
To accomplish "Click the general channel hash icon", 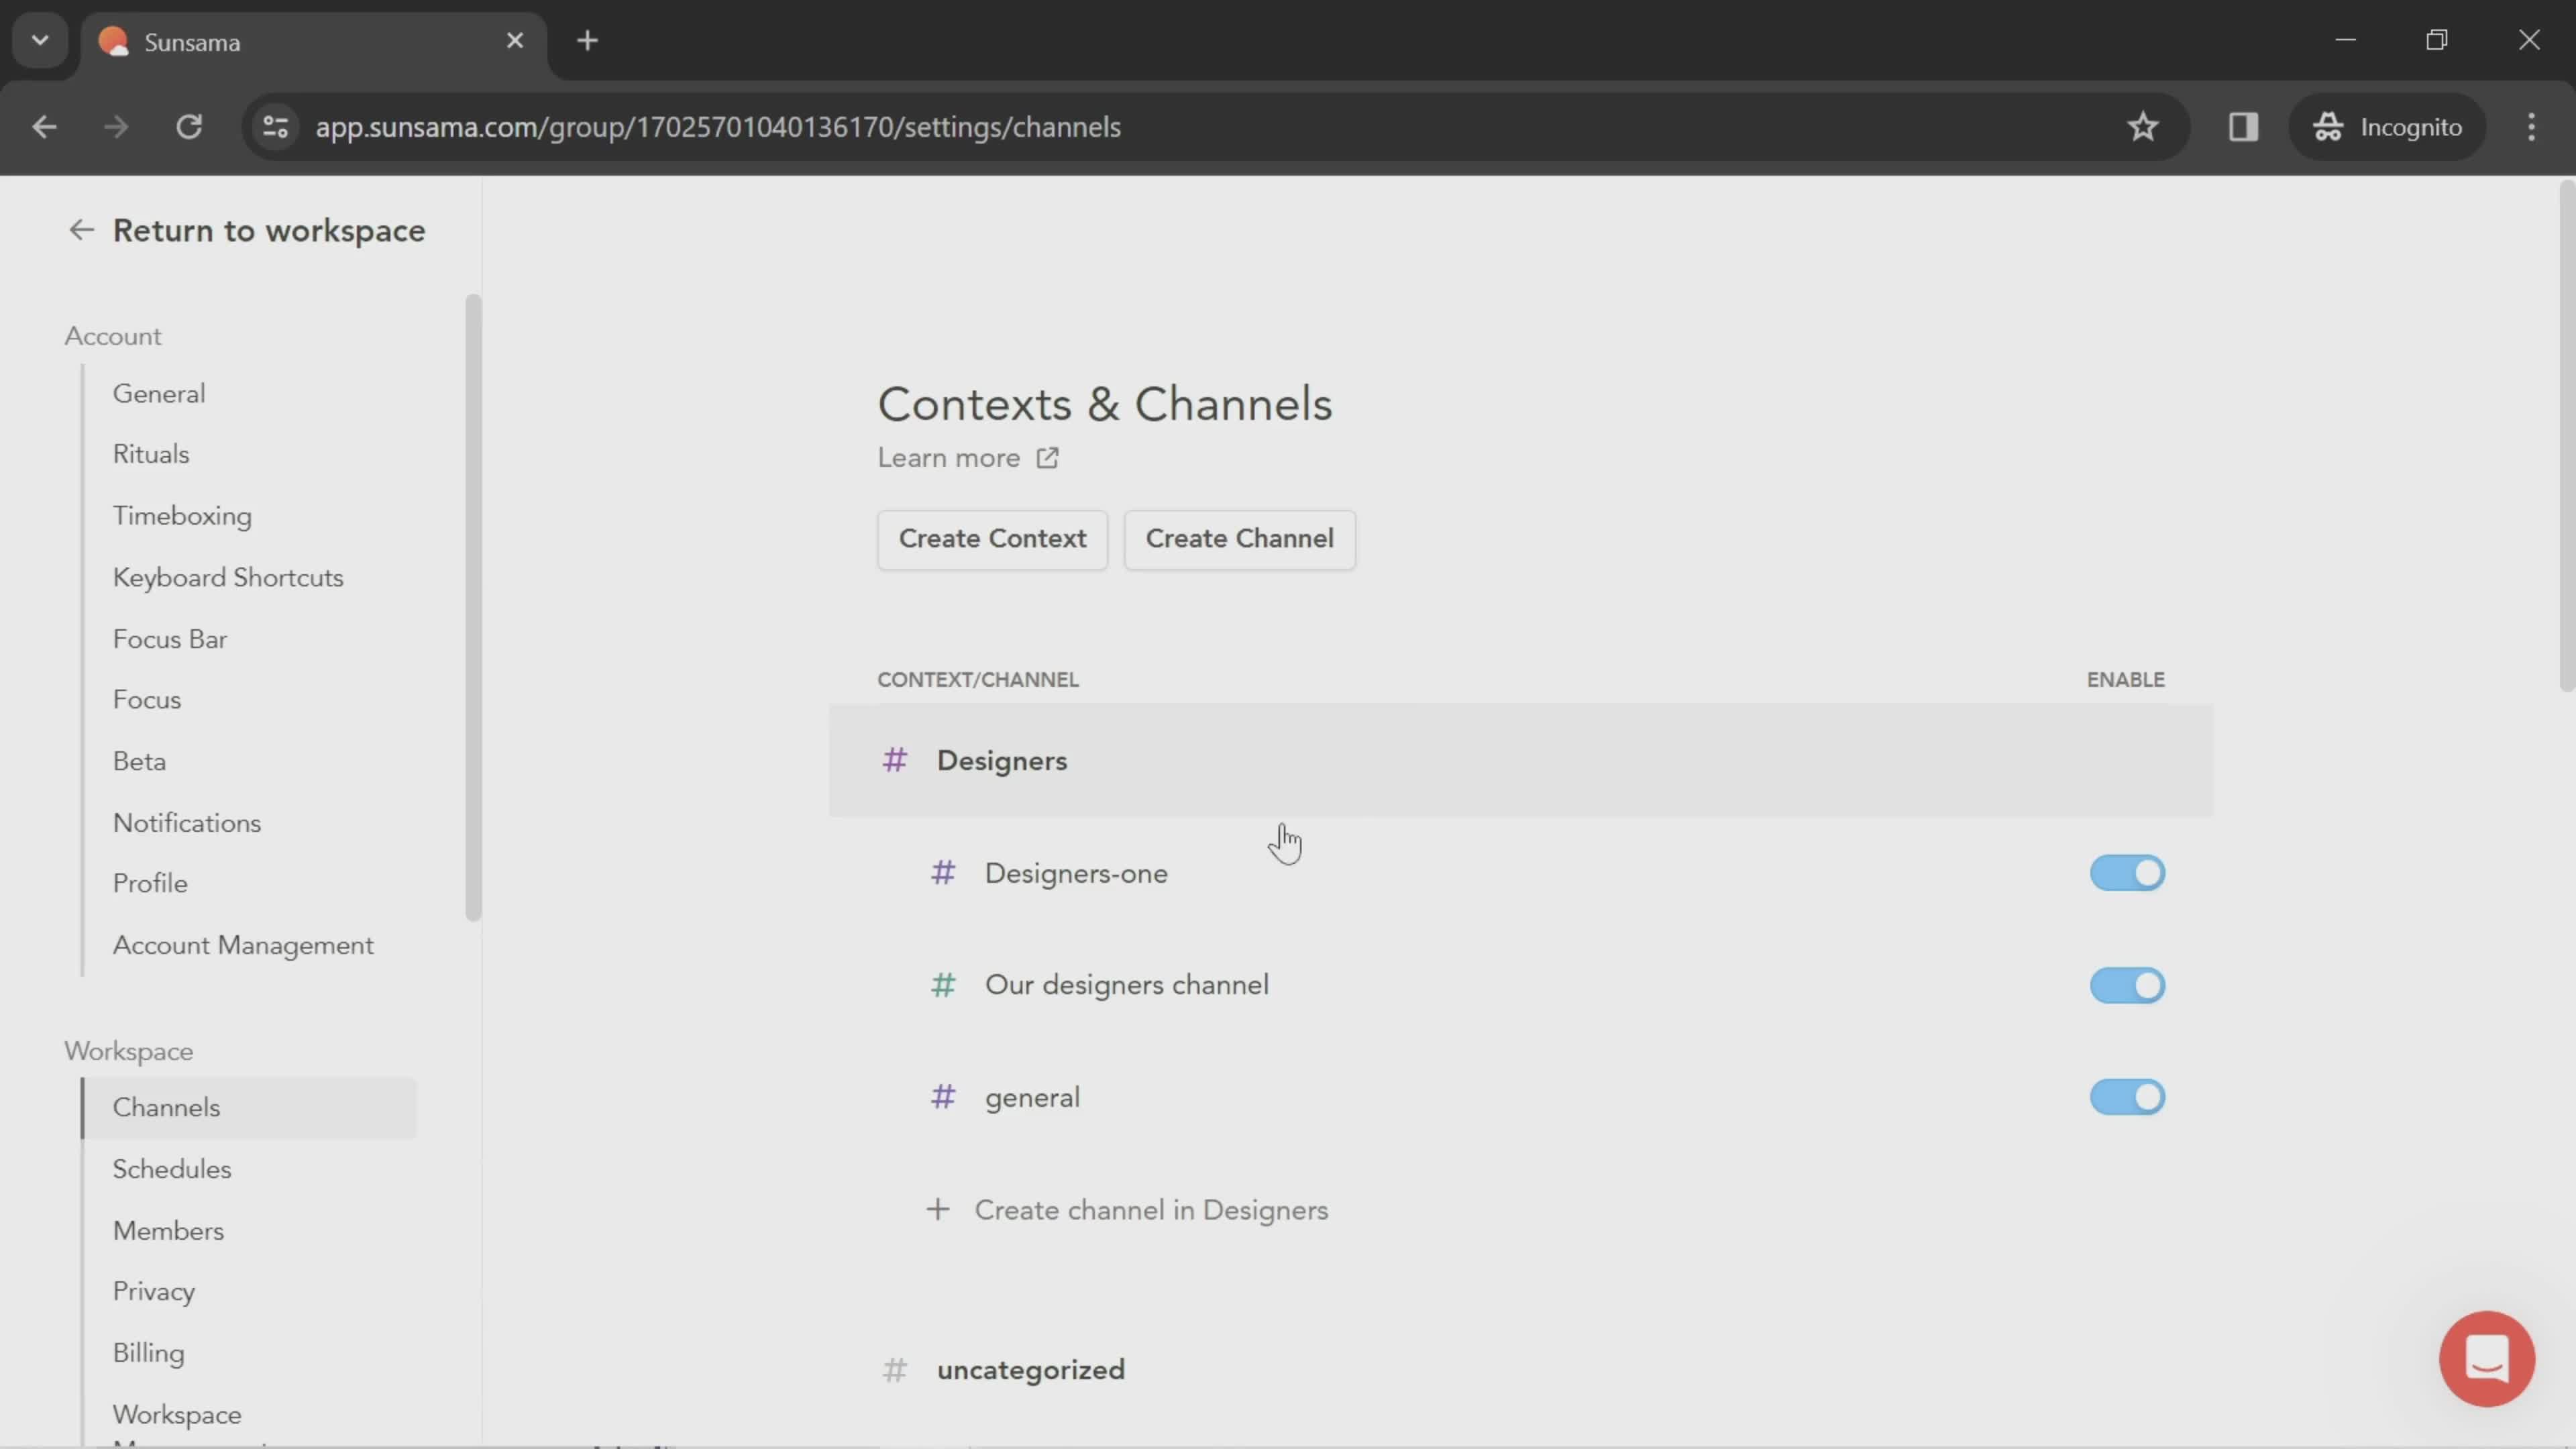I will pyautogui.click(x=945, y=1097).
